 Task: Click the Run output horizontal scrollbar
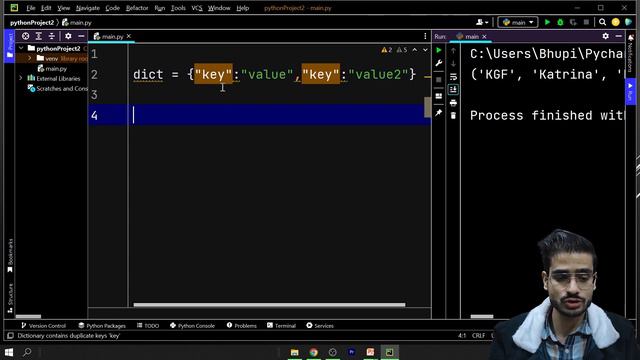tap(482, 316)
